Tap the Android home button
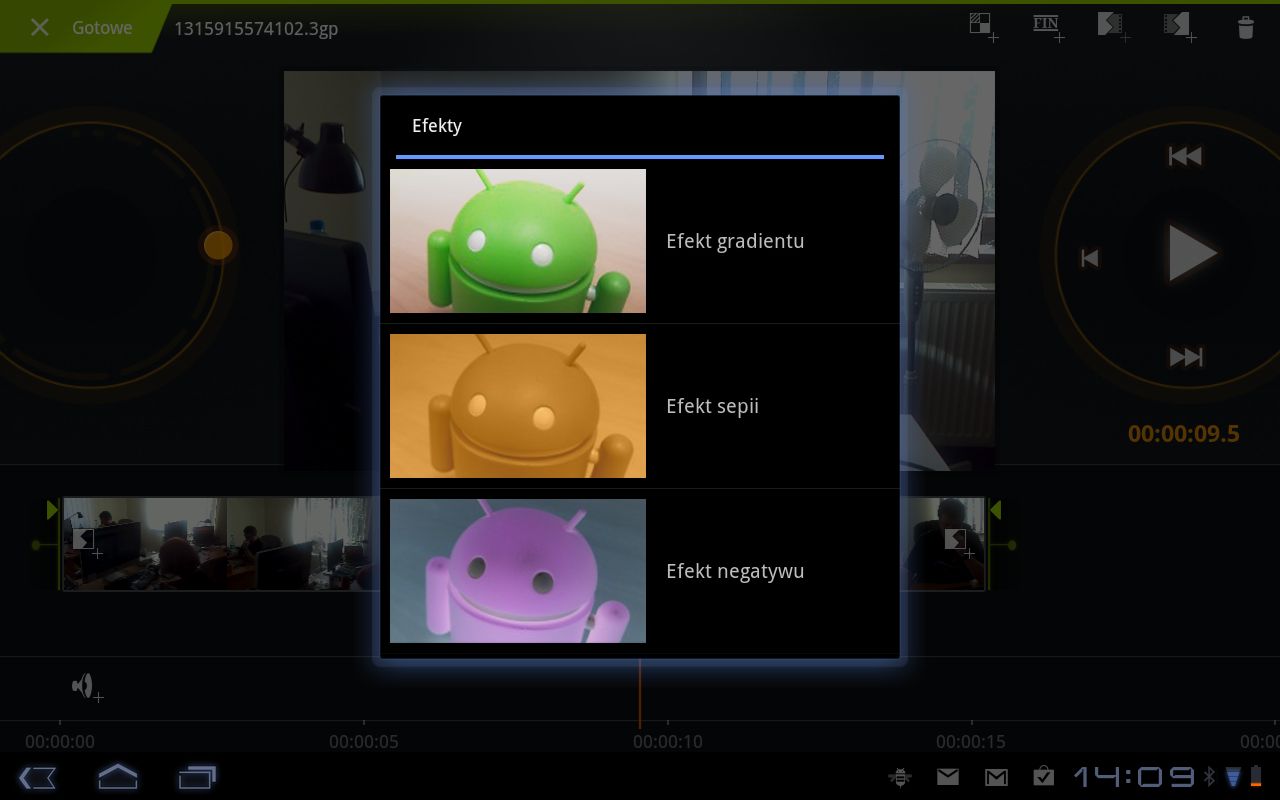This screenshot has width=1280, height=800. point(118,776)
